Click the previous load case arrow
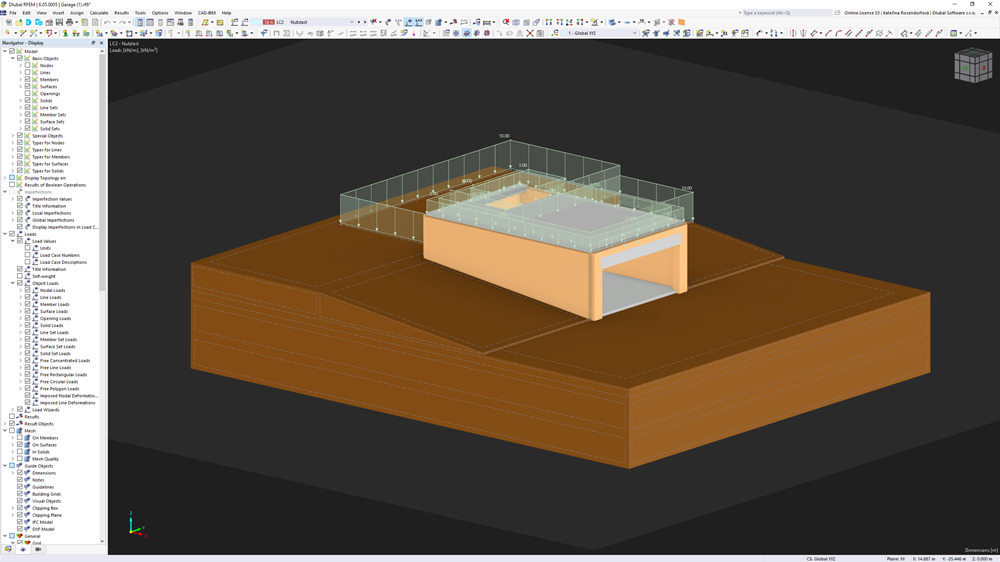1000x562 pixels. pyautogui.click(x=358, y=22)
